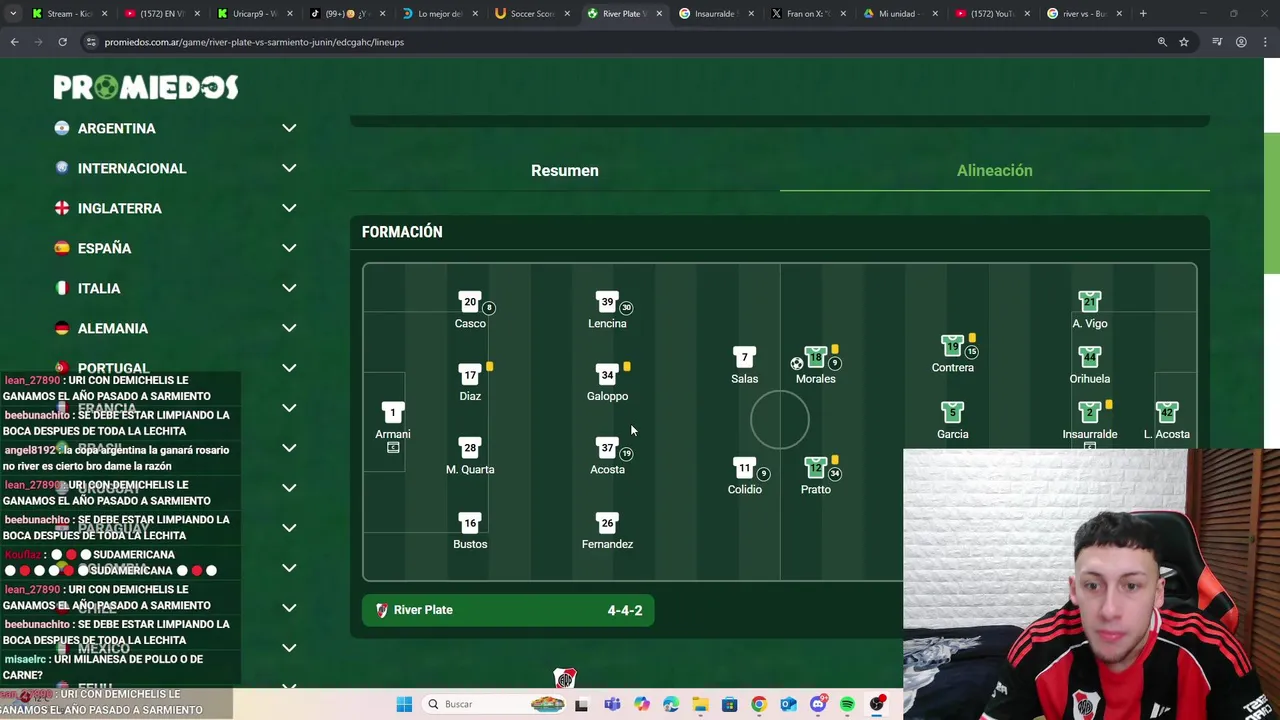The width and height of the screenshot is (1280, 720).
Task: Open the ITALIA league link
Action: pos(99,288)
